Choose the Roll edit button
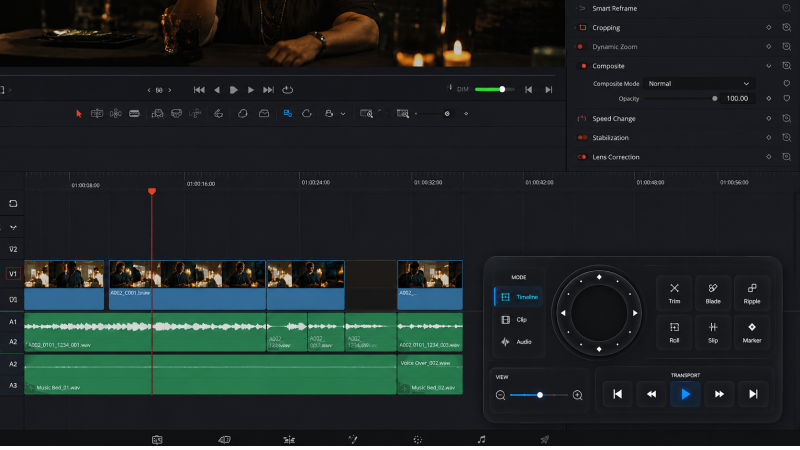 coord(674,333)
